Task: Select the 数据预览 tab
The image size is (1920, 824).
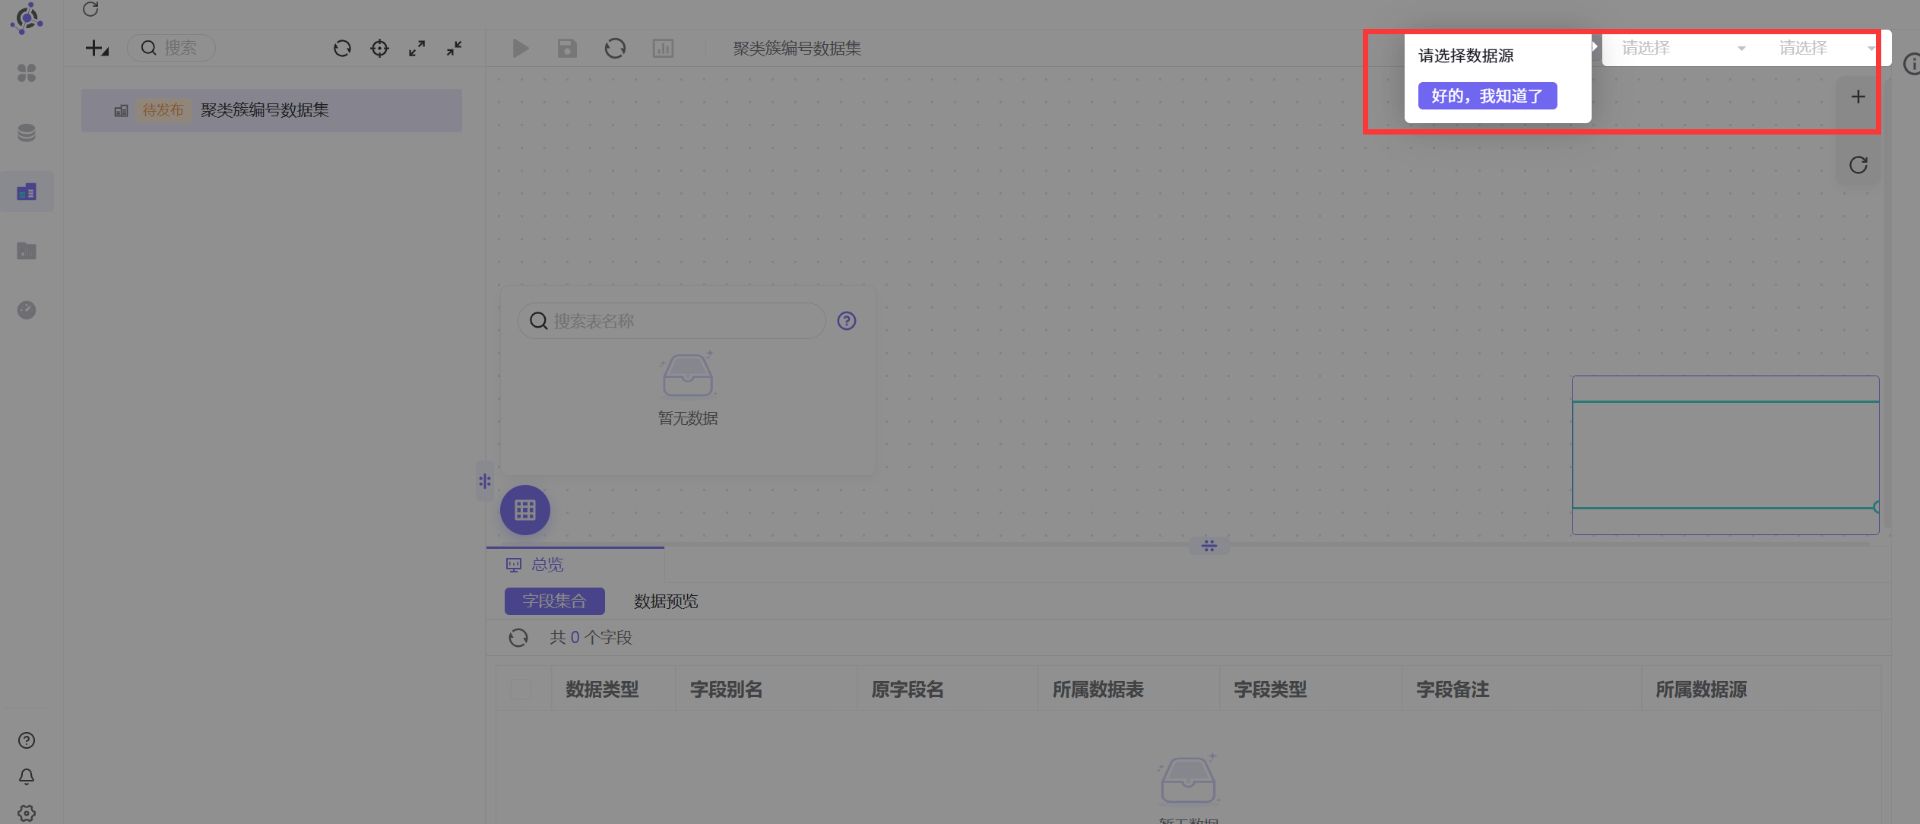Action: [x=666, y=601]
